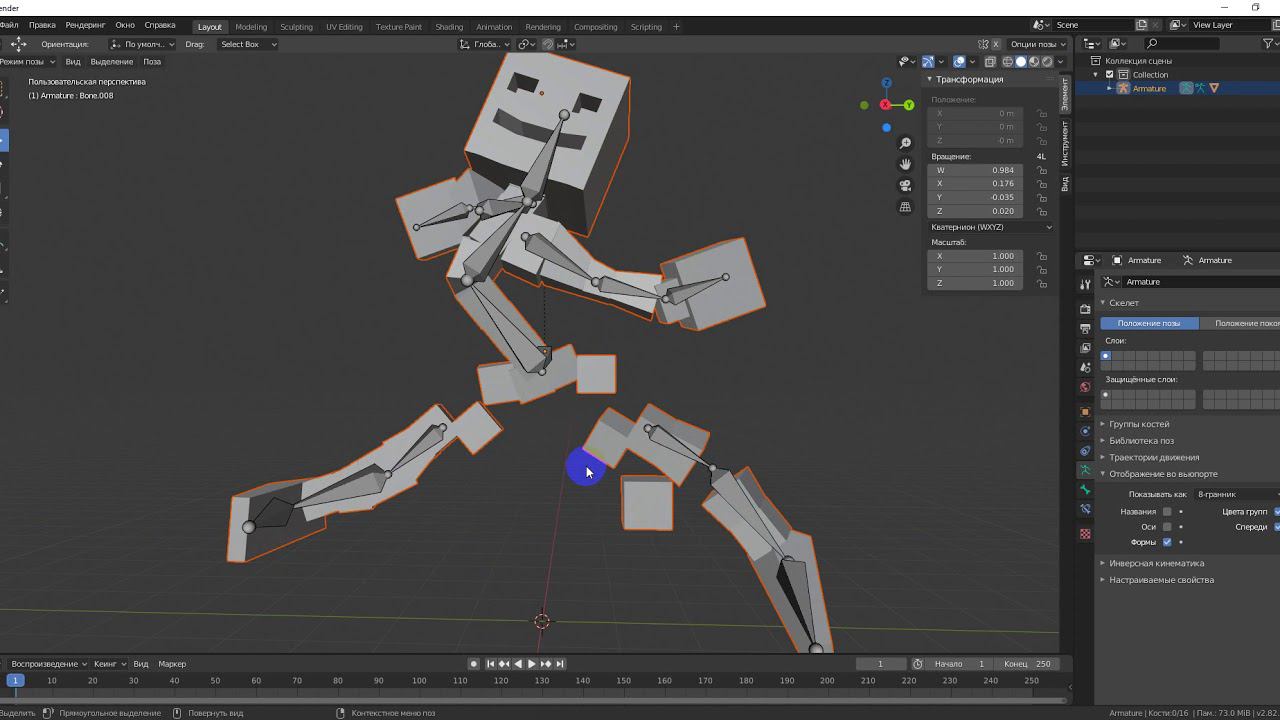The width and height of the screenshot is (1280, 720).
Task: Open the World properties tab icon
Action: [1085, 387]
